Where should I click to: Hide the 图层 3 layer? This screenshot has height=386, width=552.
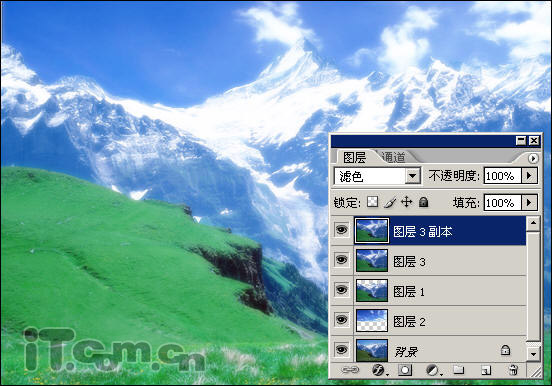click(341, 260)
